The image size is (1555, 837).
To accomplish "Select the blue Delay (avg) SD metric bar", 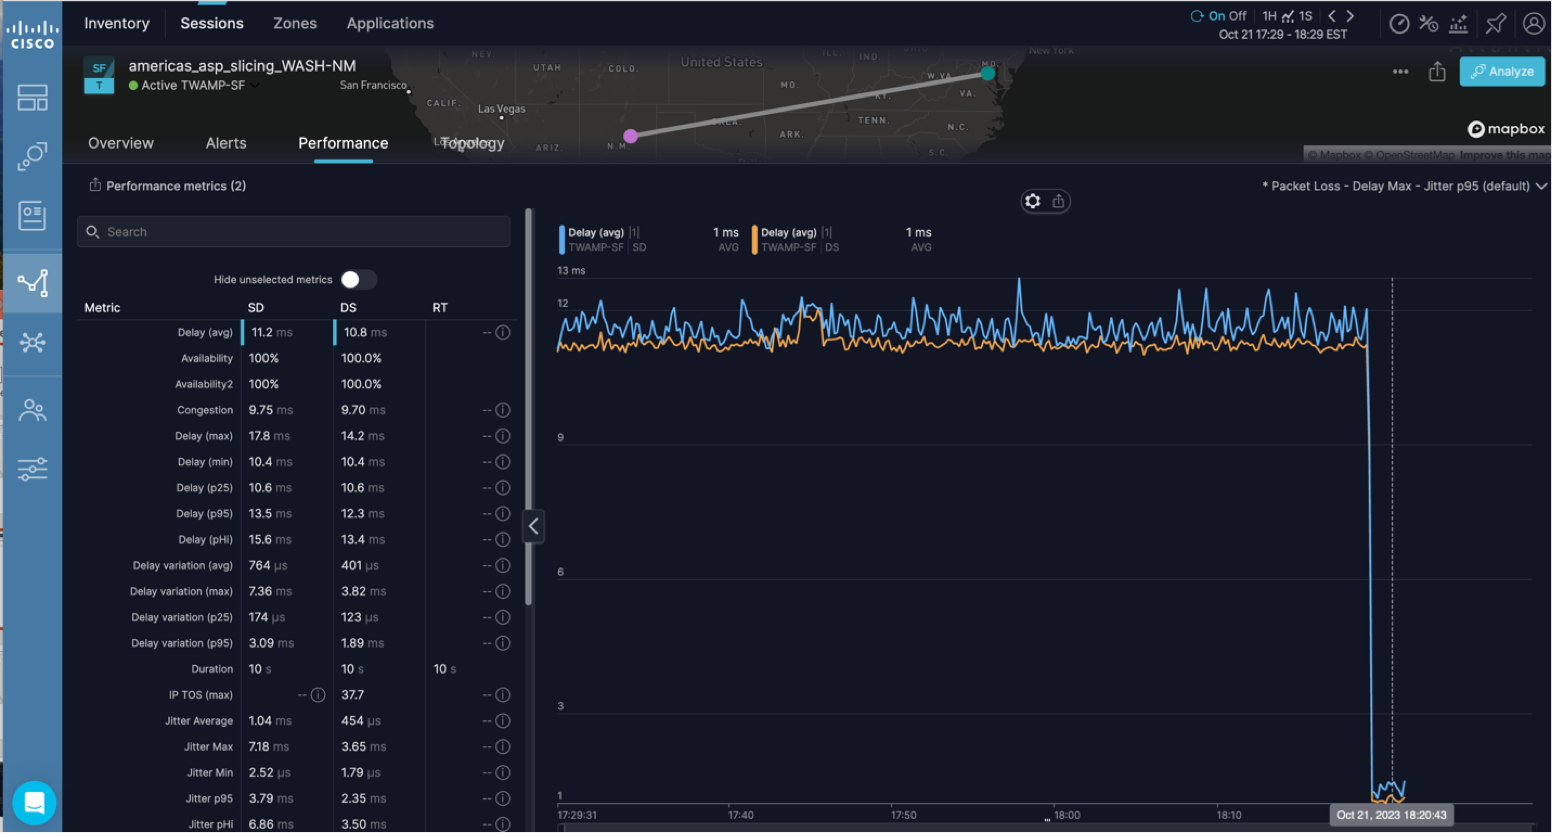I will [561, 239].
